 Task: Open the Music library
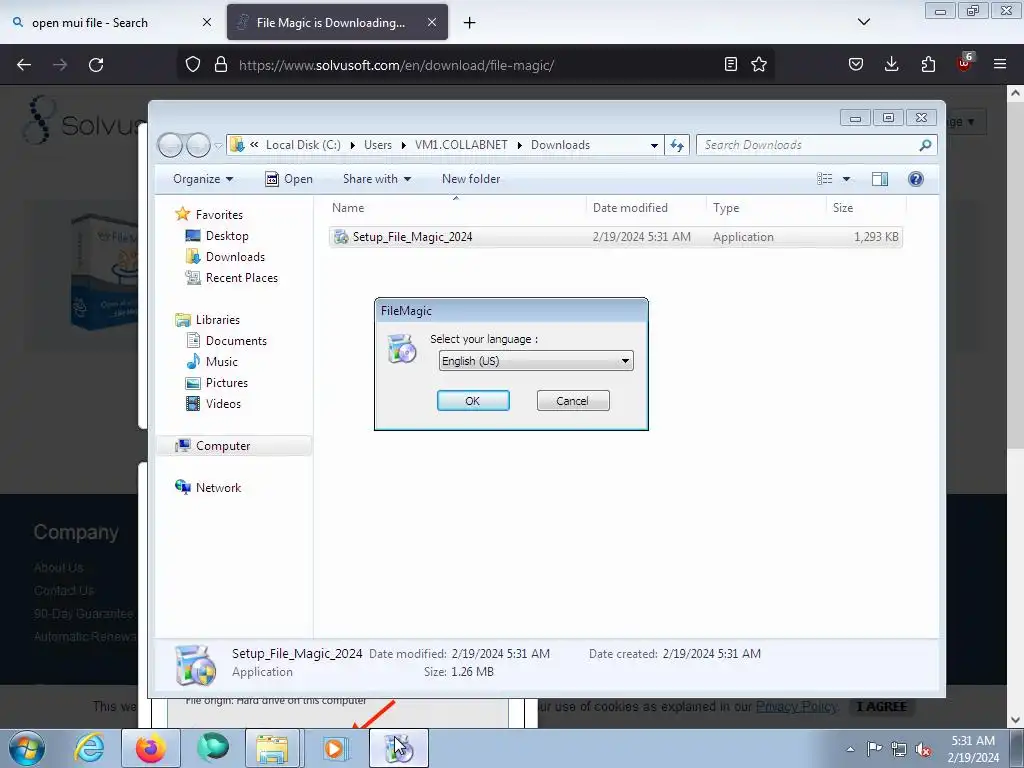[x=221, y=361]
